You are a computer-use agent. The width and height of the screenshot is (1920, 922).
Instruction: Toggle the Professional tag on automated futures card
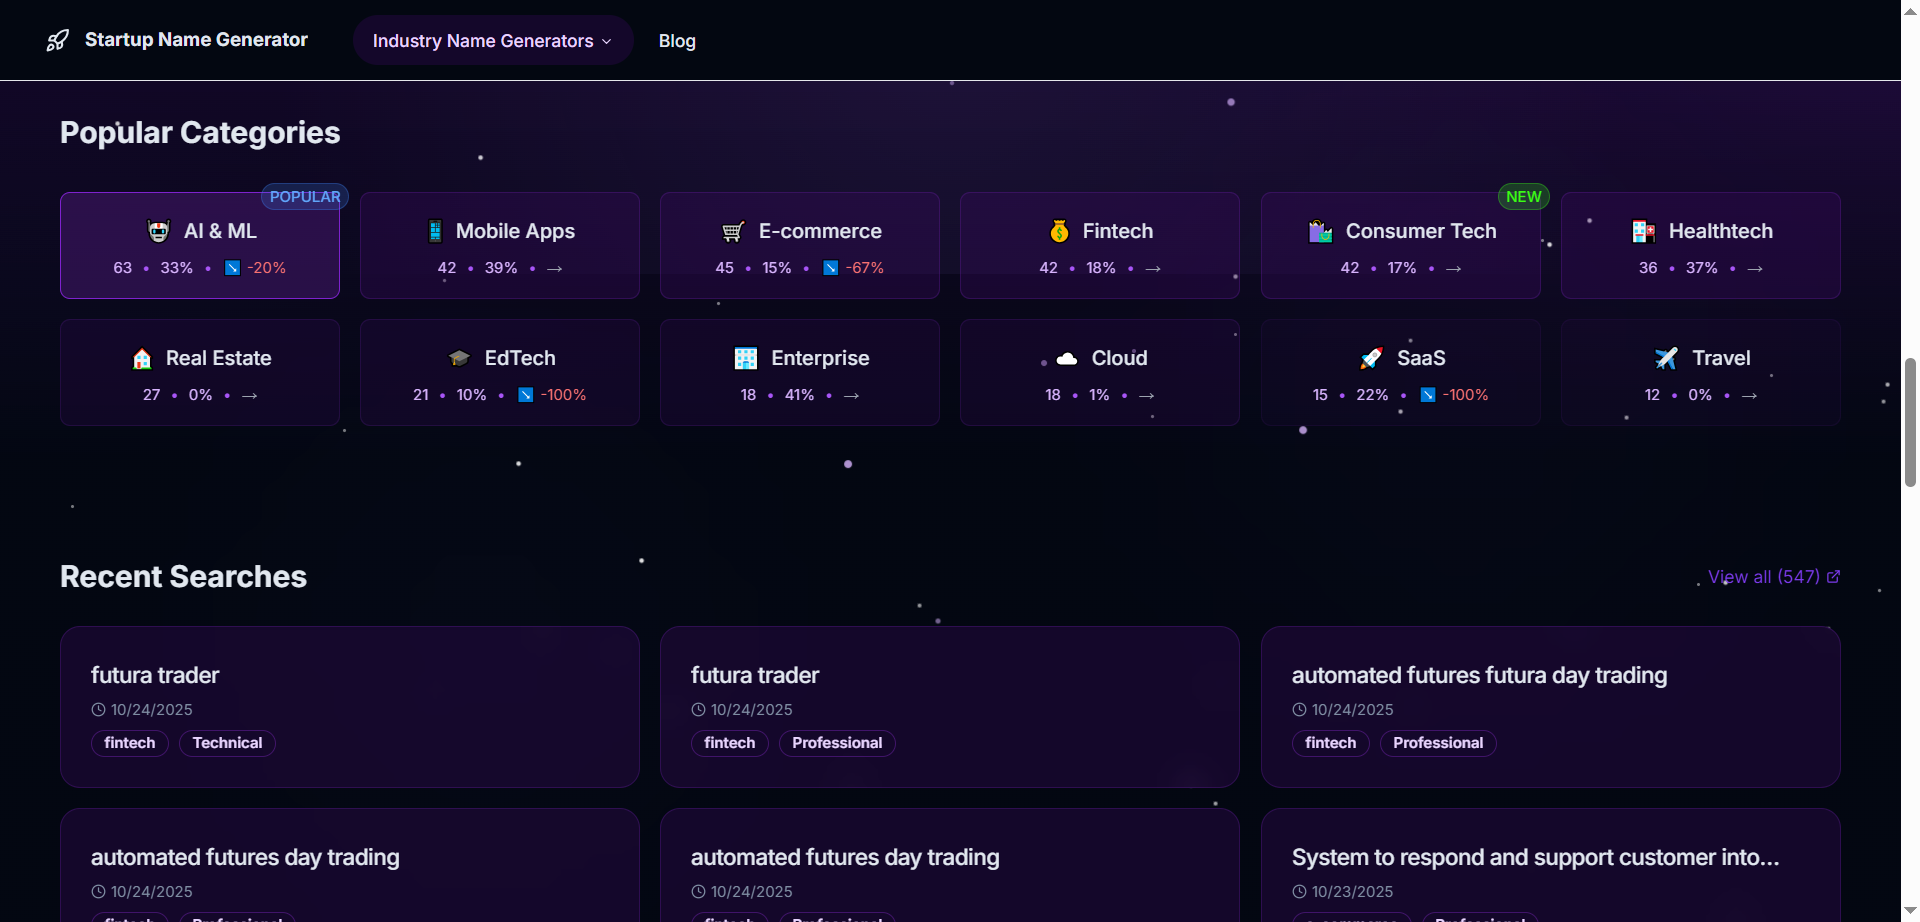click(x=1438, y=743)
